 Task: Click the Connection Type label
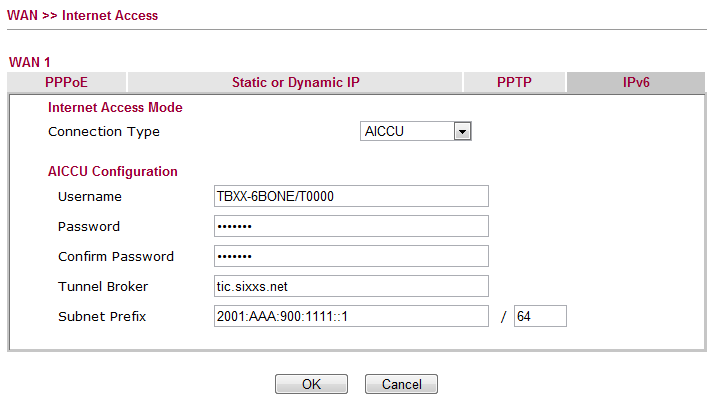tap(104, 132)
